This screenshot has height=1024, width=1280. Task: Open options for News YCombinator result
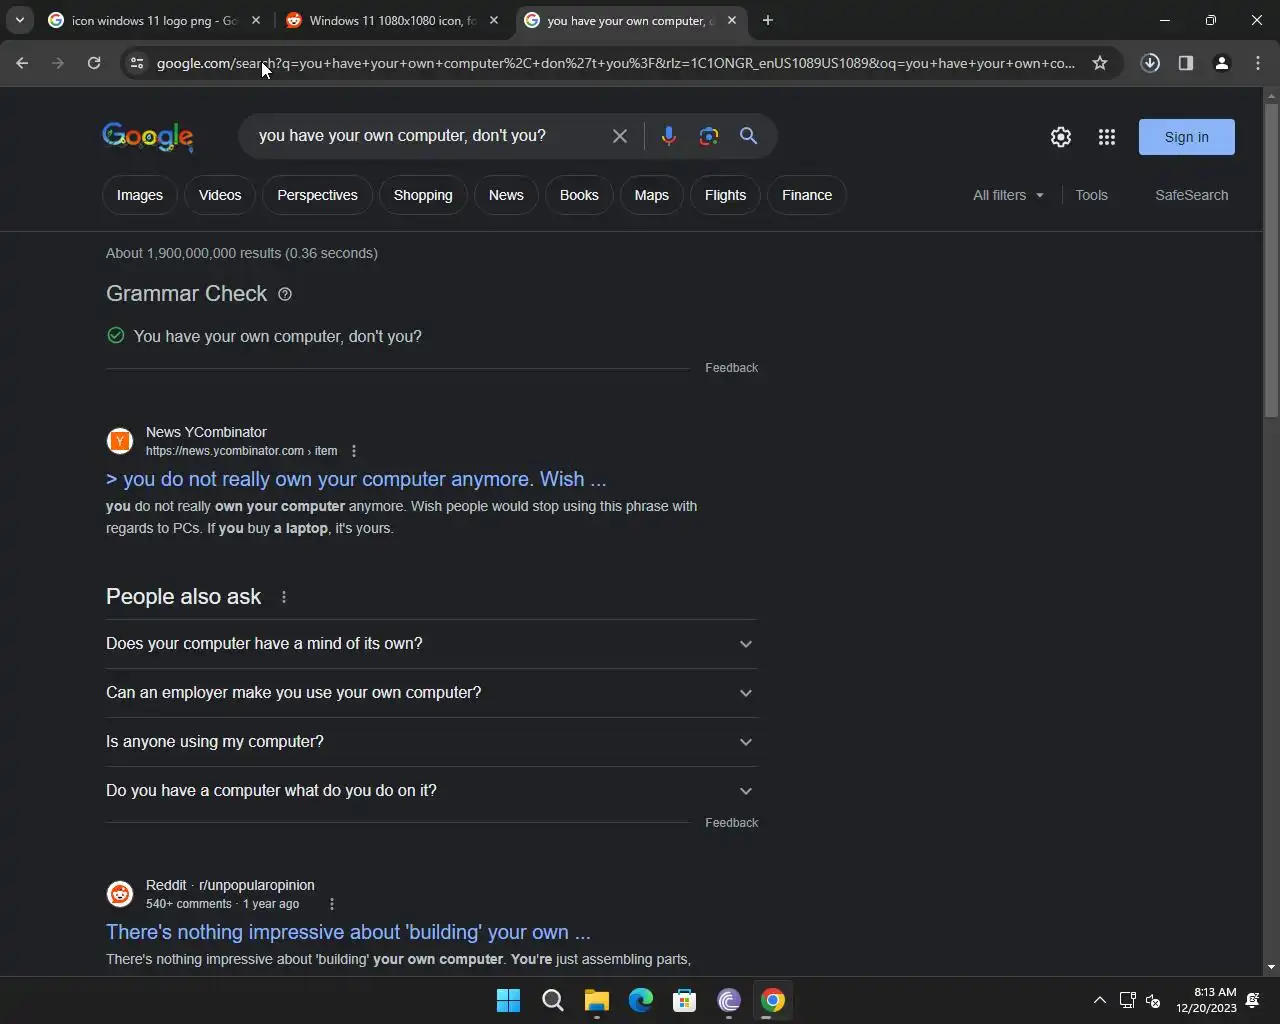[x=354, y=451]
